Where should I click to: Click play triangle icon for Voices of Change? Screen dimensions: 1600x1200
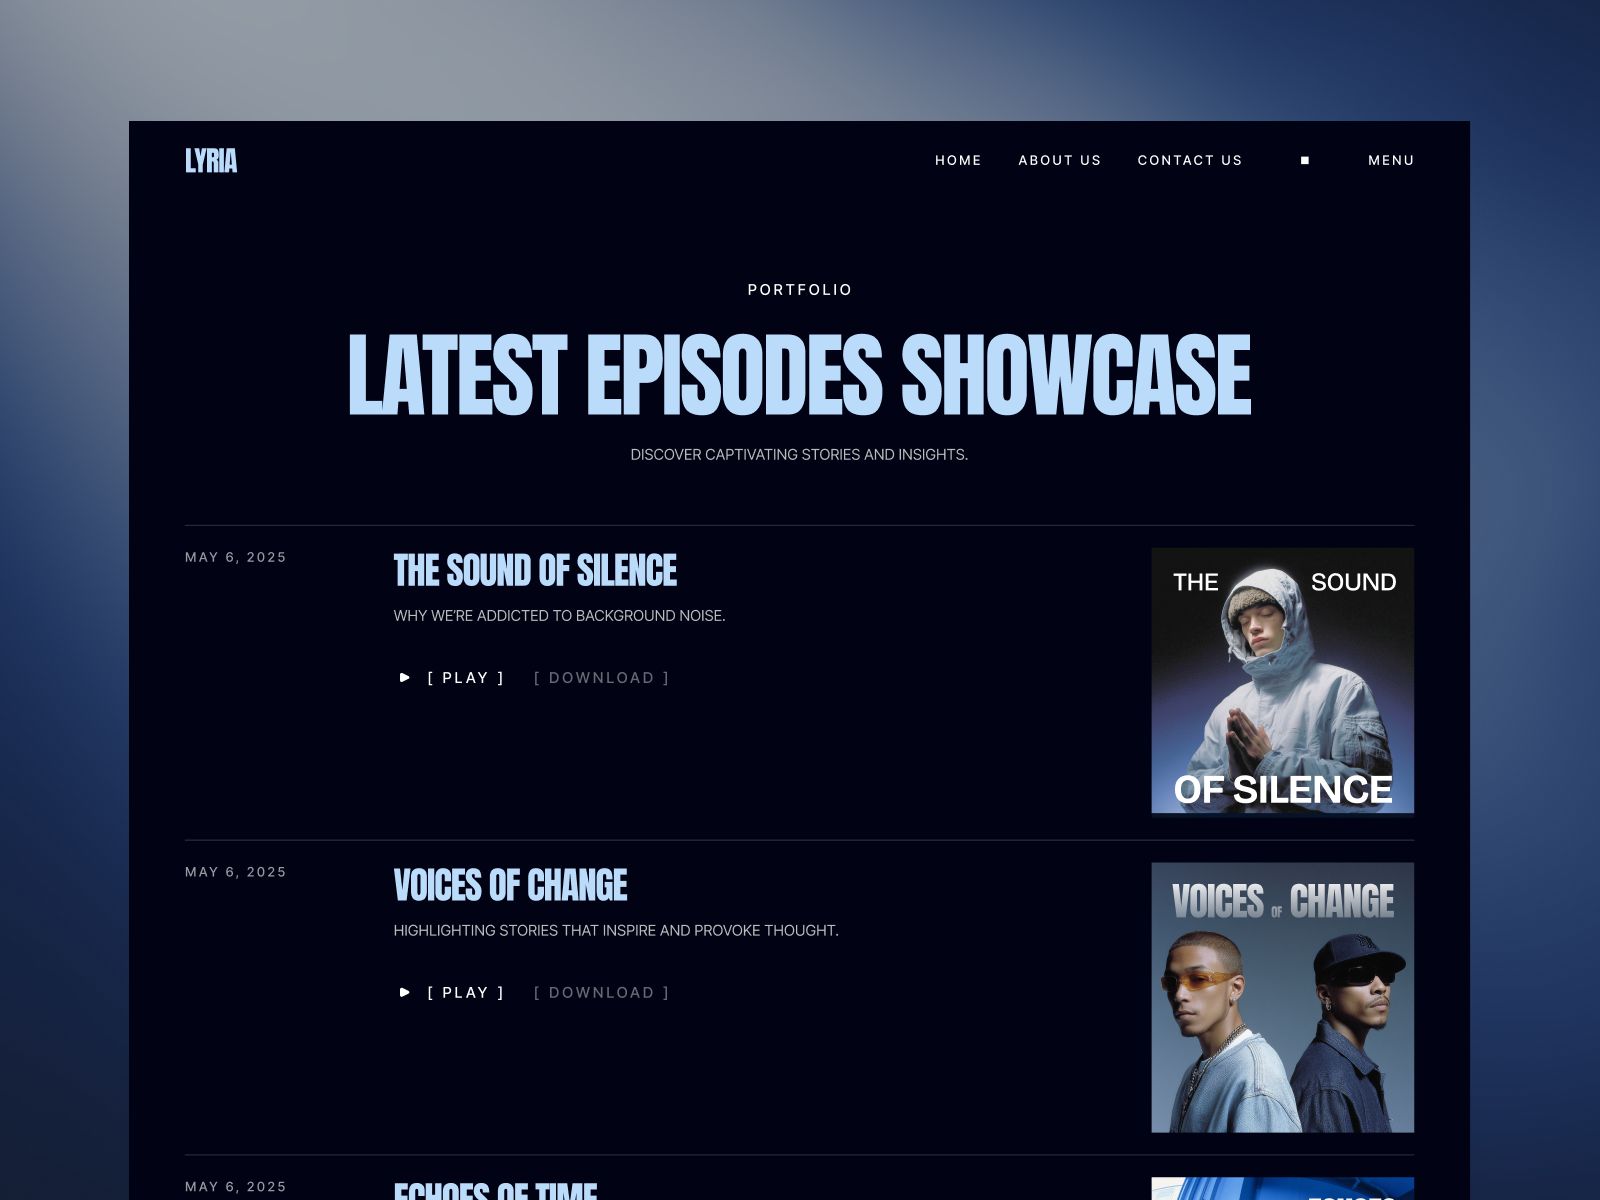pyautogui.click(x=404, y=993)
